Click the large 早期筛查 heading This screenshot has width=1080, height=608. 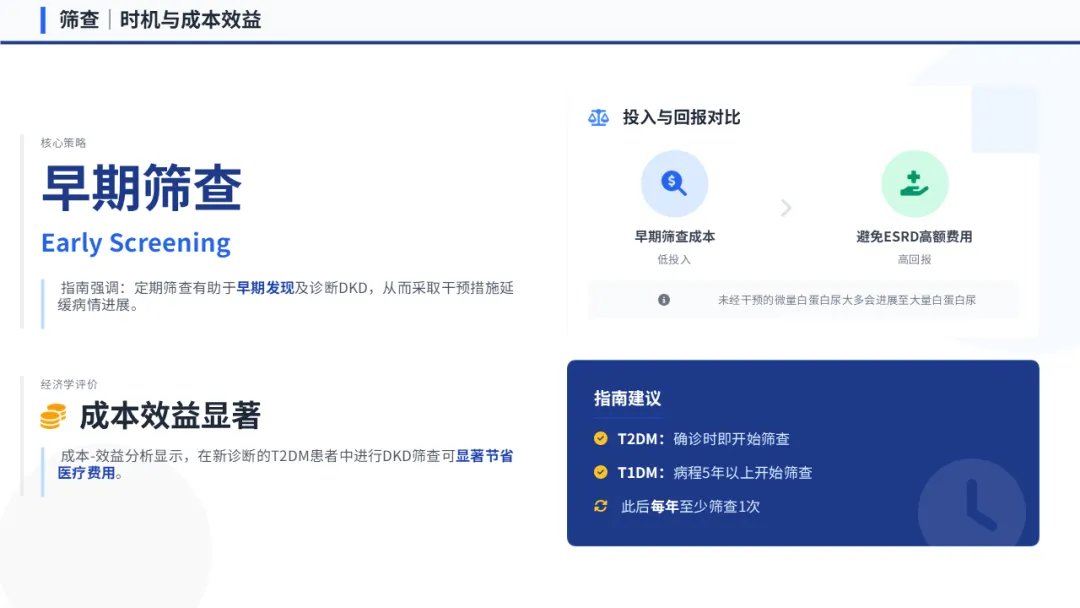pos(142,188)
